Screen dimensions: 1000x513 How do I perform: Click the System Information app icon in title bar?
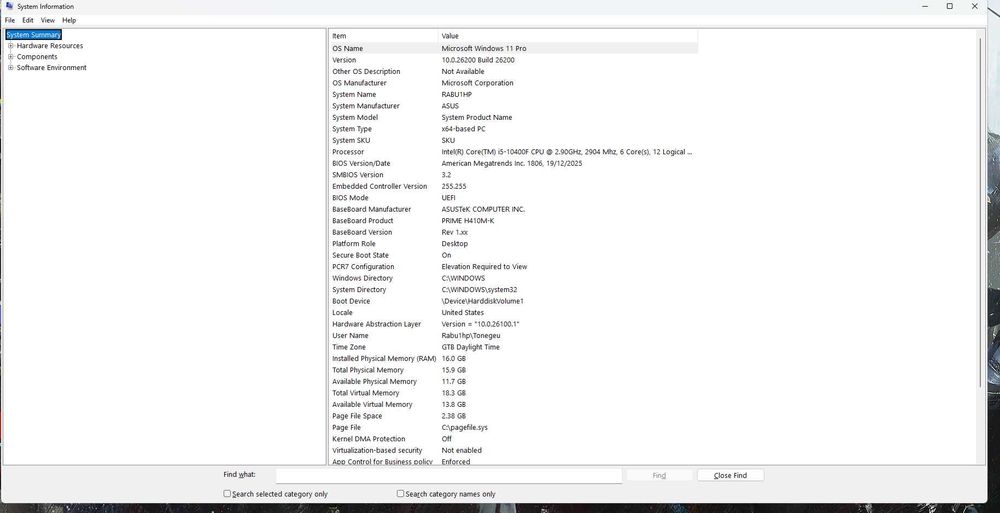(9, 6)
